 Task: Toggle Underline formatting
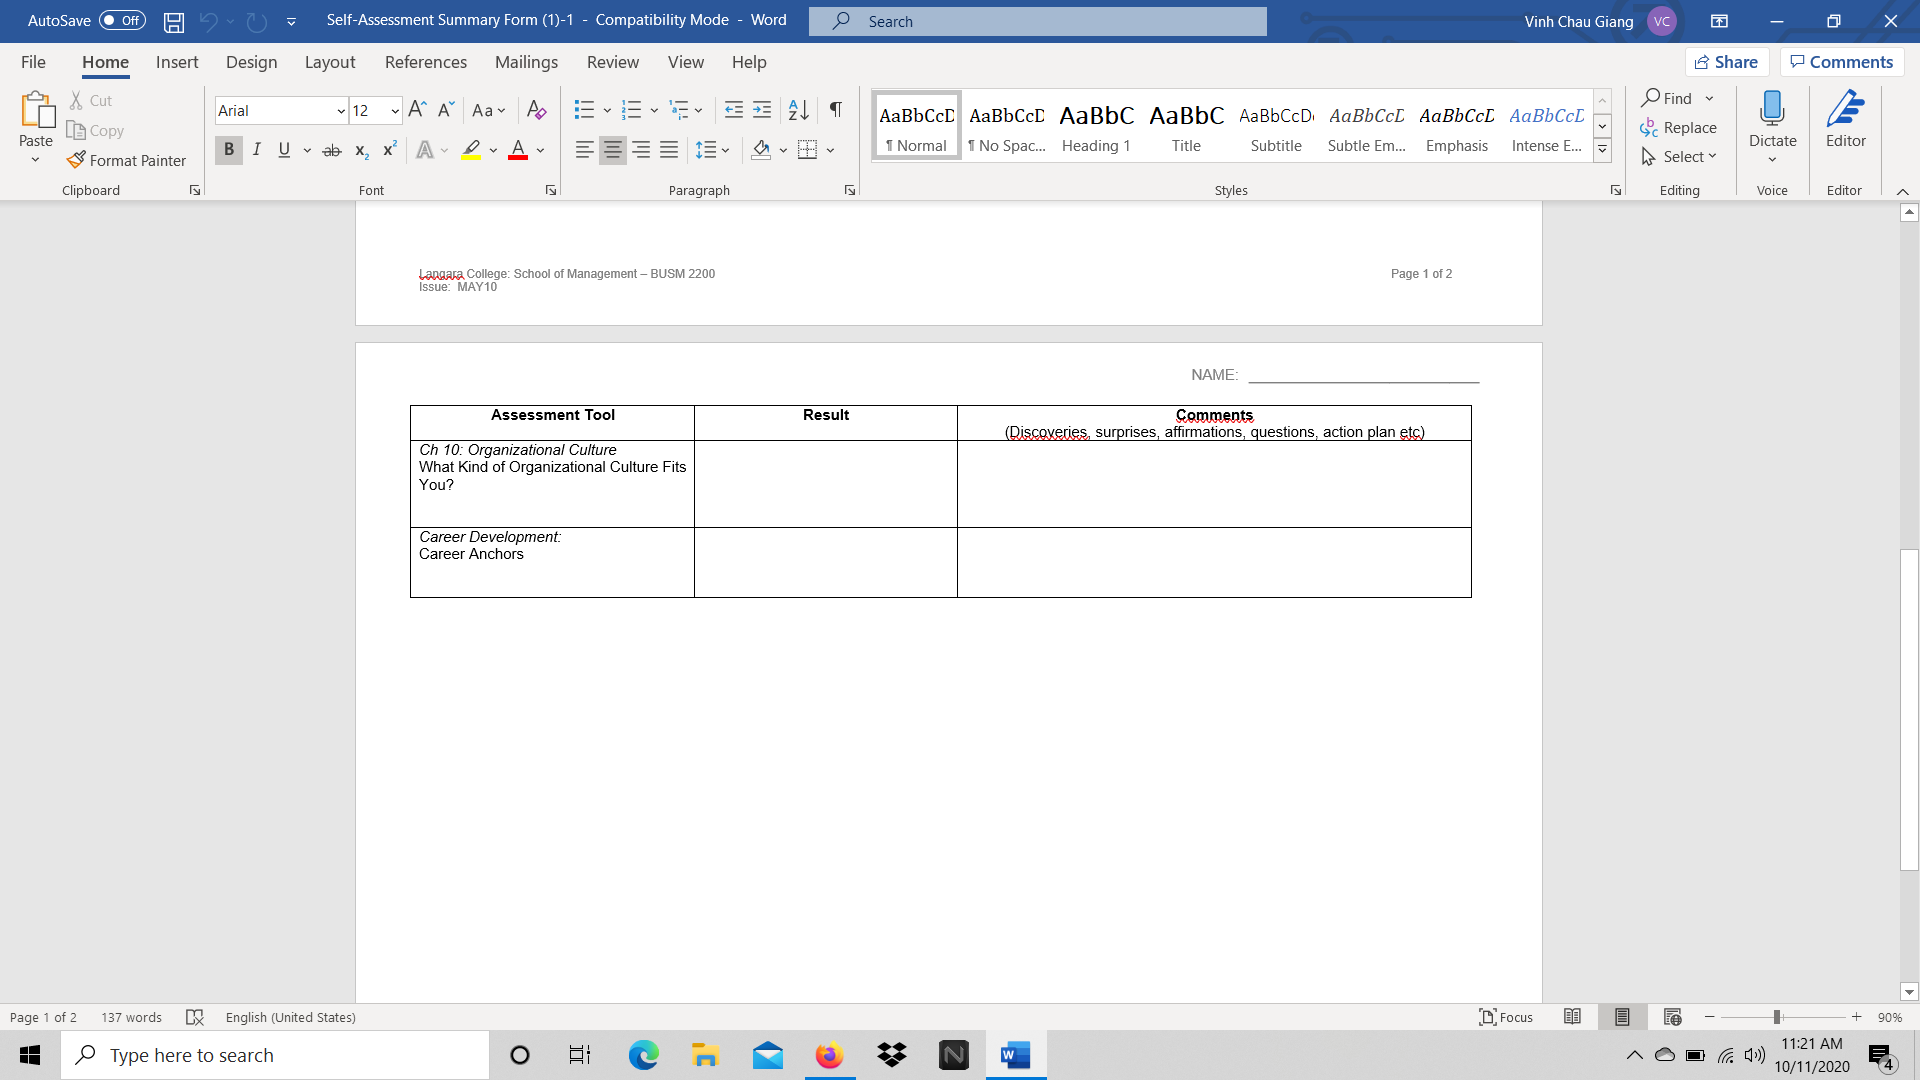pos(284,150)
